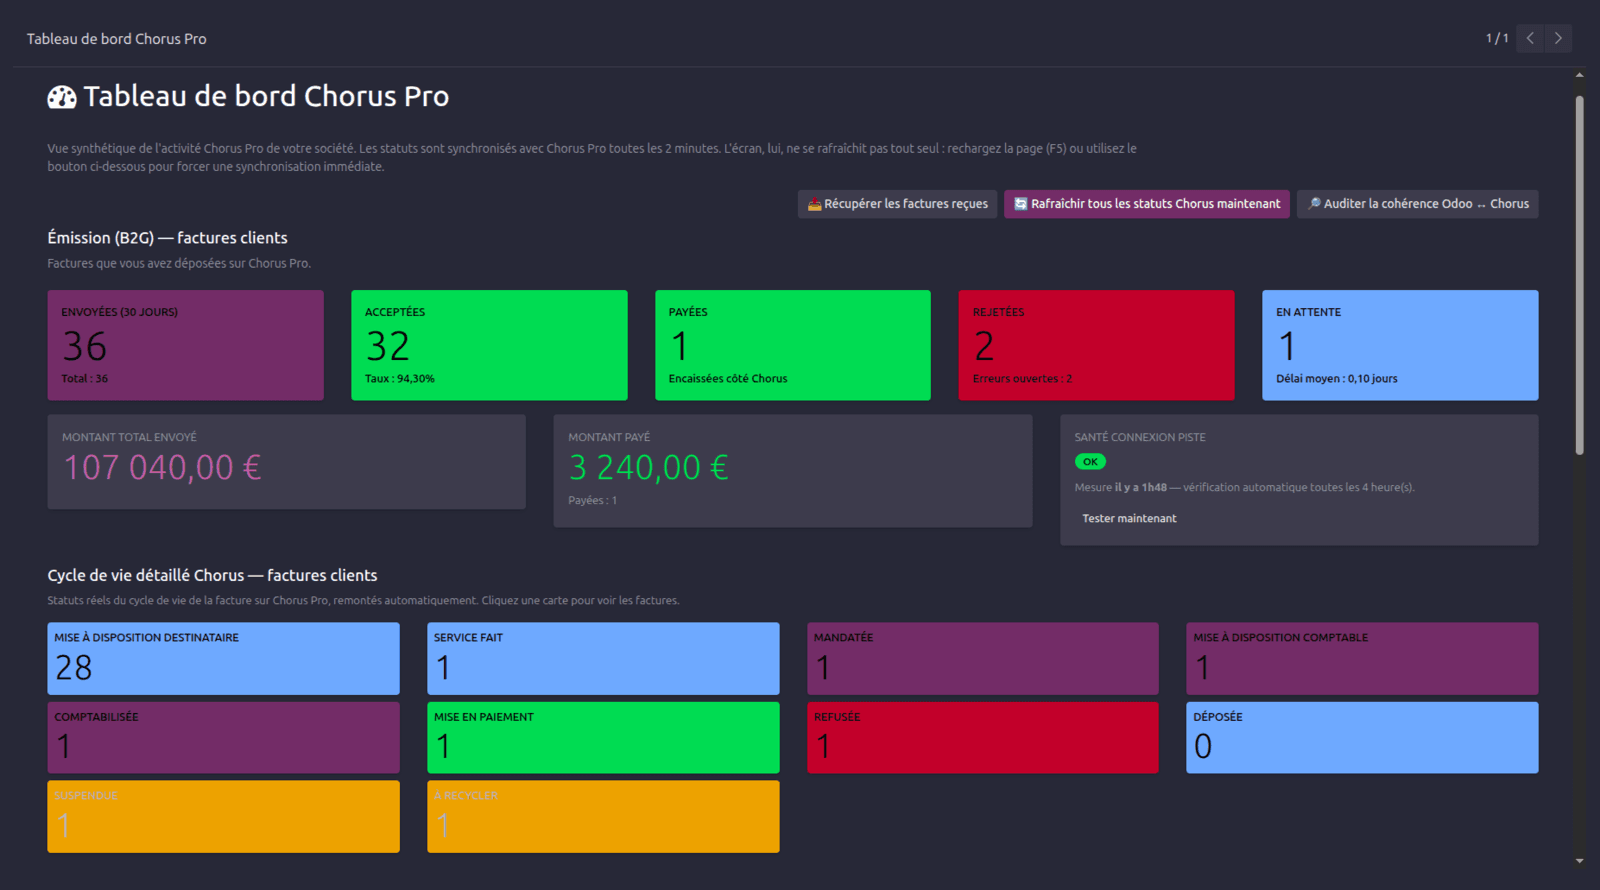Click the Taux : 94,30% text
Image resolution: width=1600 pixels, height=890 pixels.
[x=400, y=379]
